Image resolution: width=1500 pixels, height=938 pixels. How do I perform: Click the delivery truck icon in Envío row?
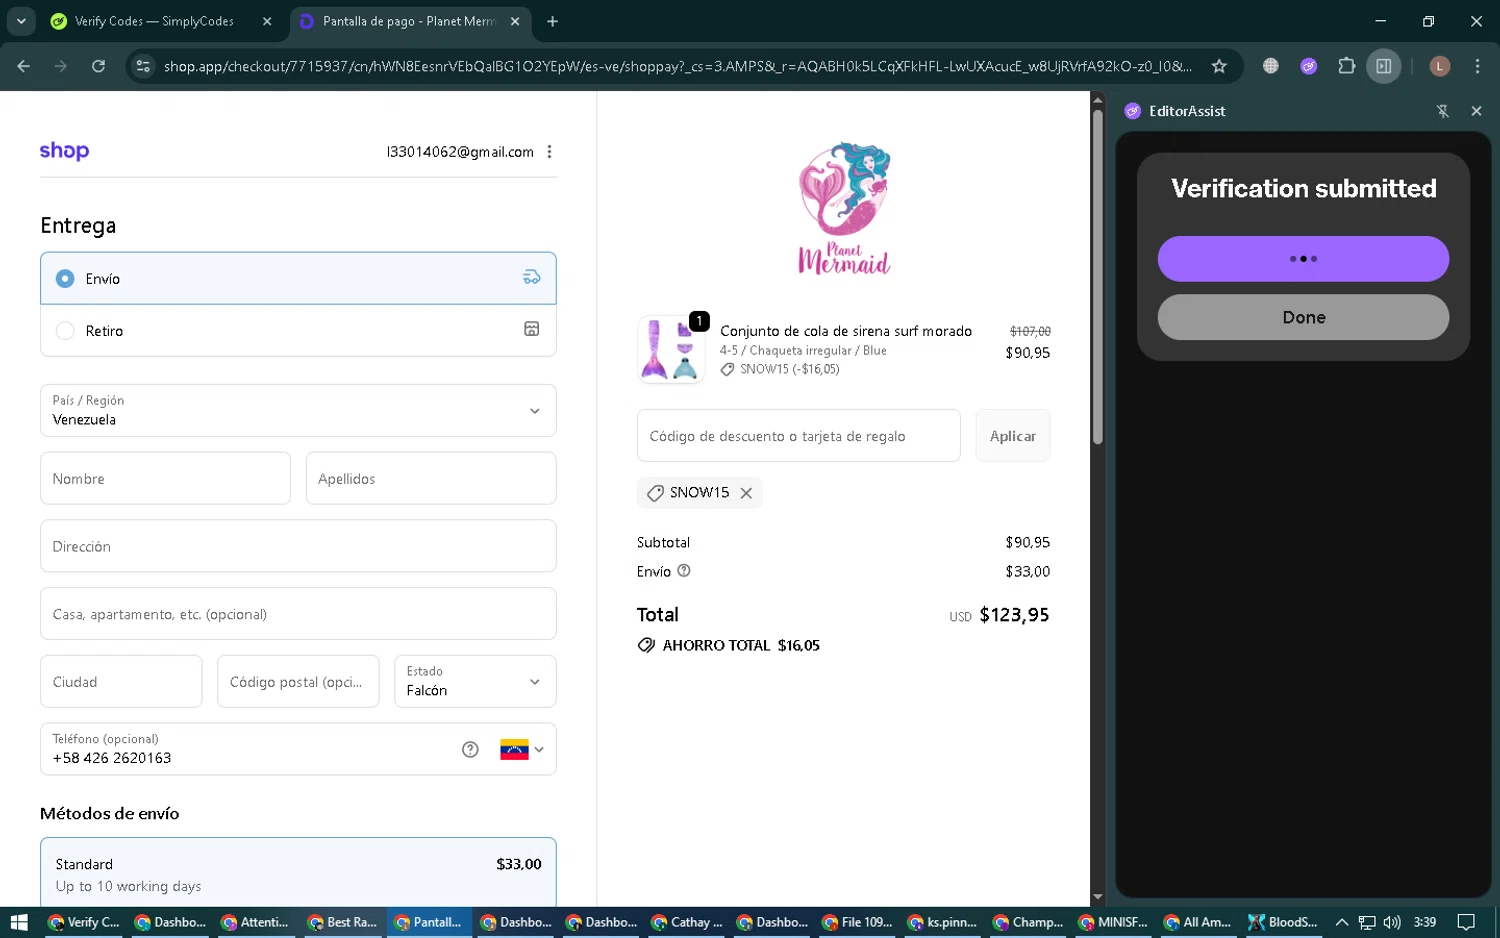coord(532,278)
